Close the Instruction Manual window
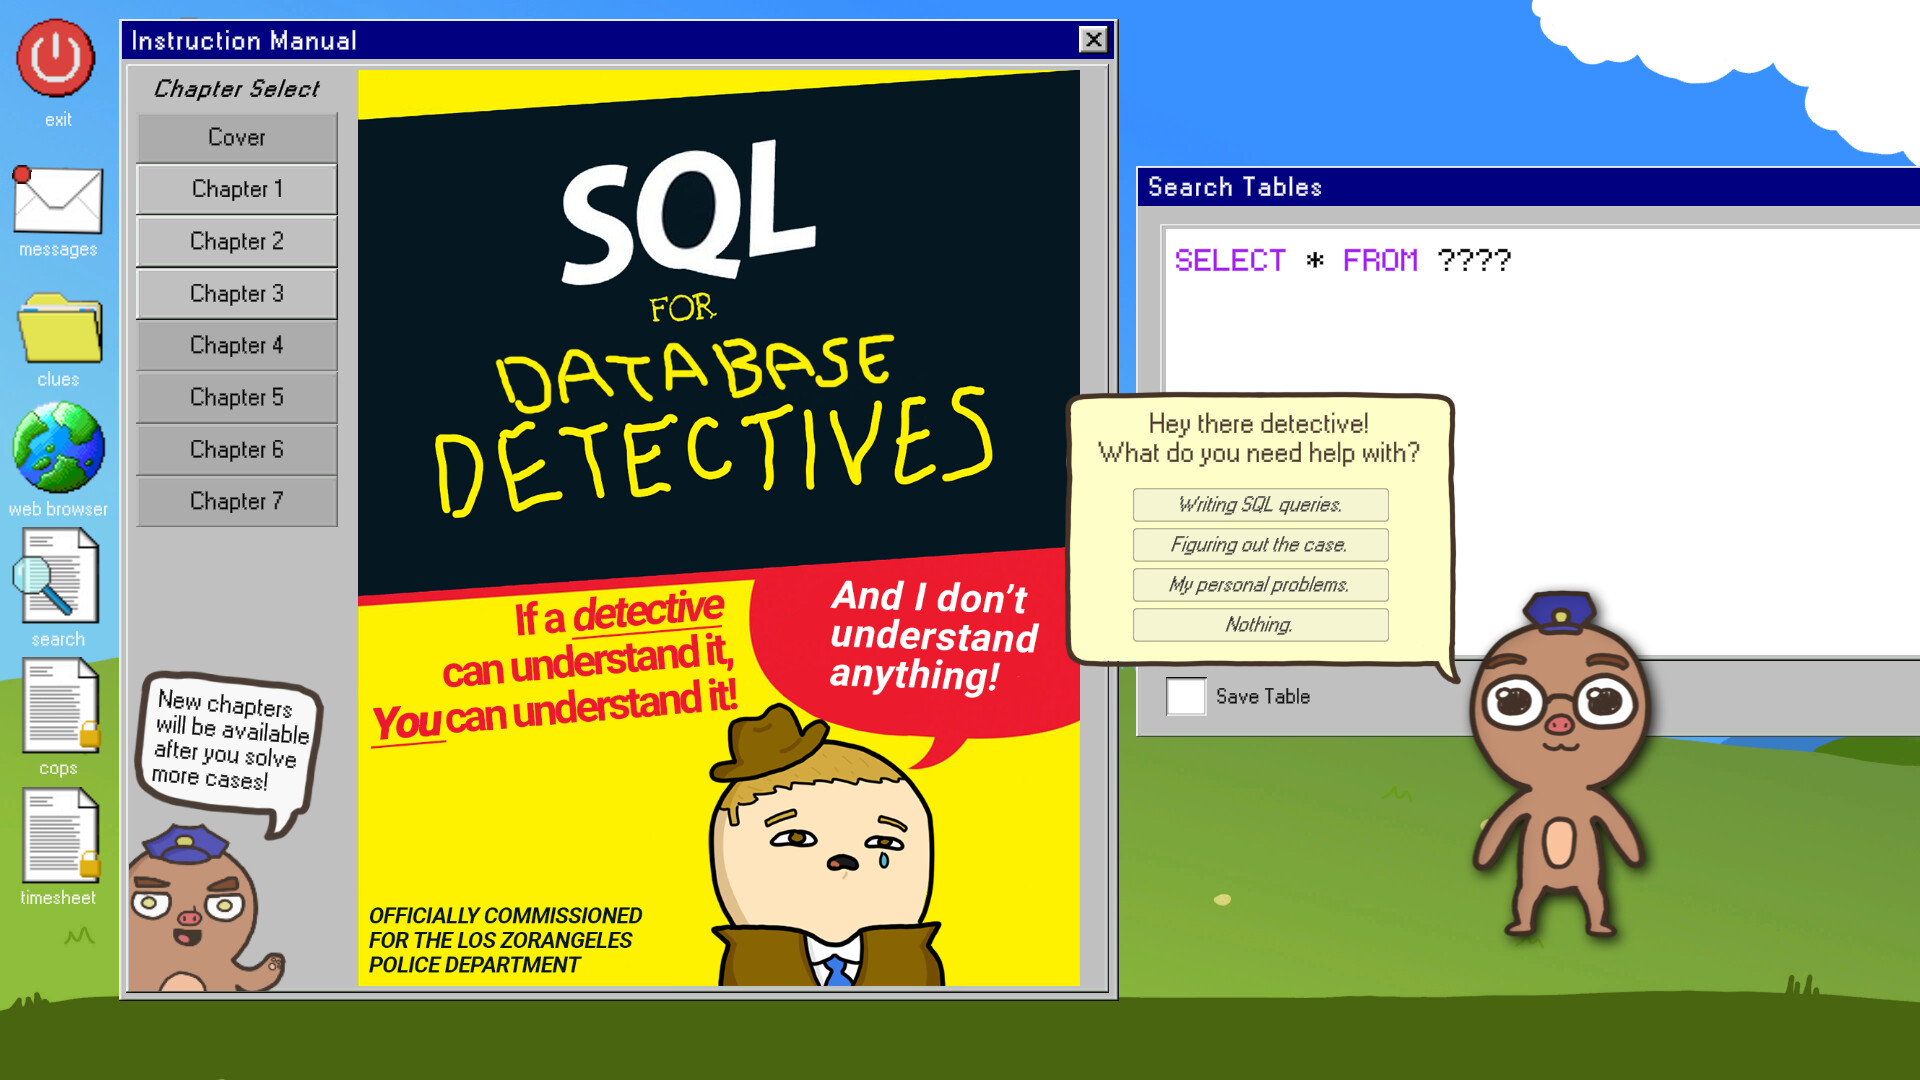 tap(1093, 40)
